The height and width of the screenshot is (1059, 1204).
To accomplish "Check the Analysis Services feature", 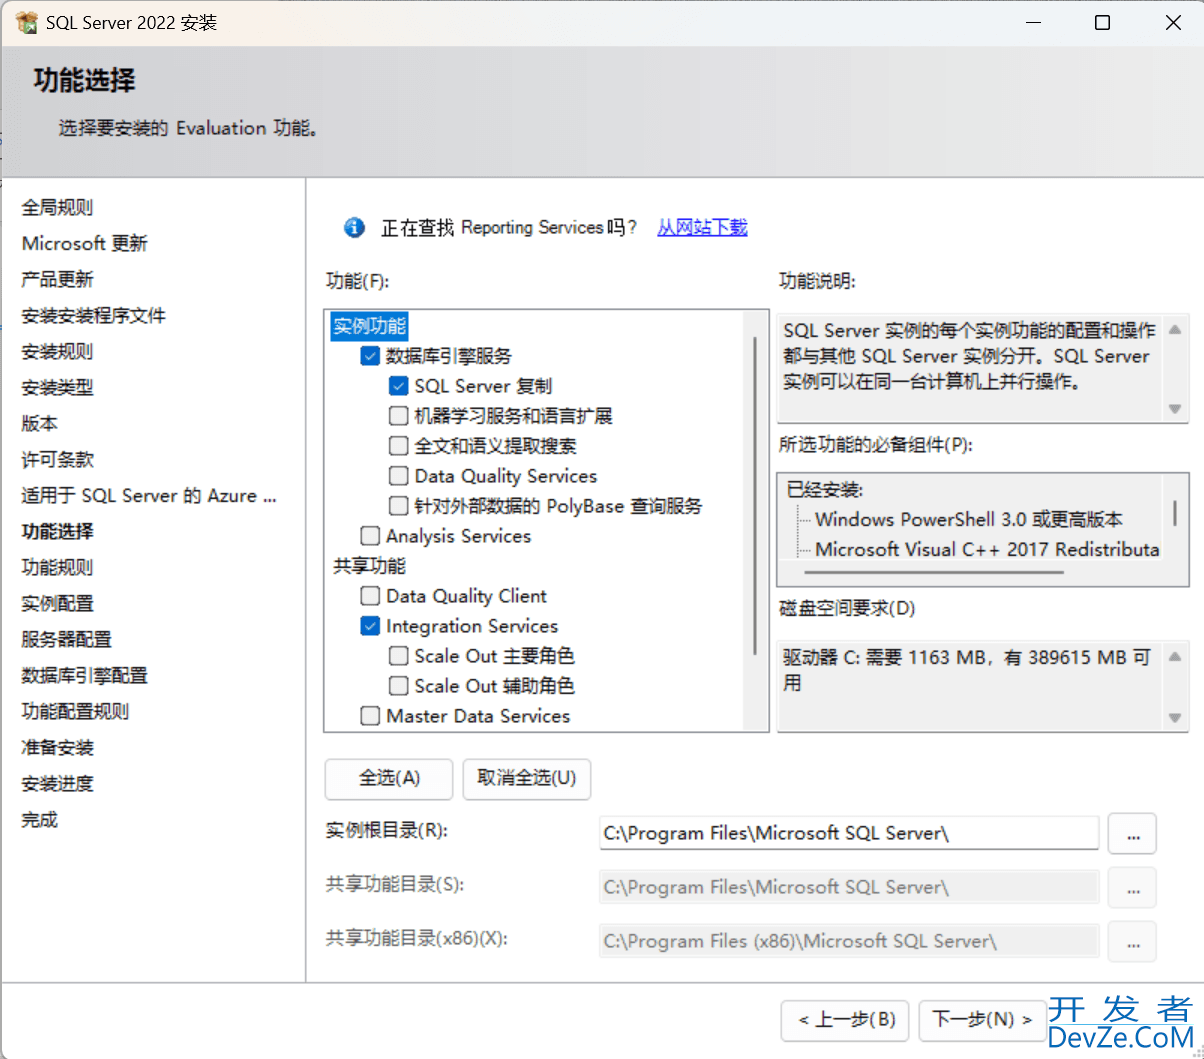I will (x=370, y=536).
